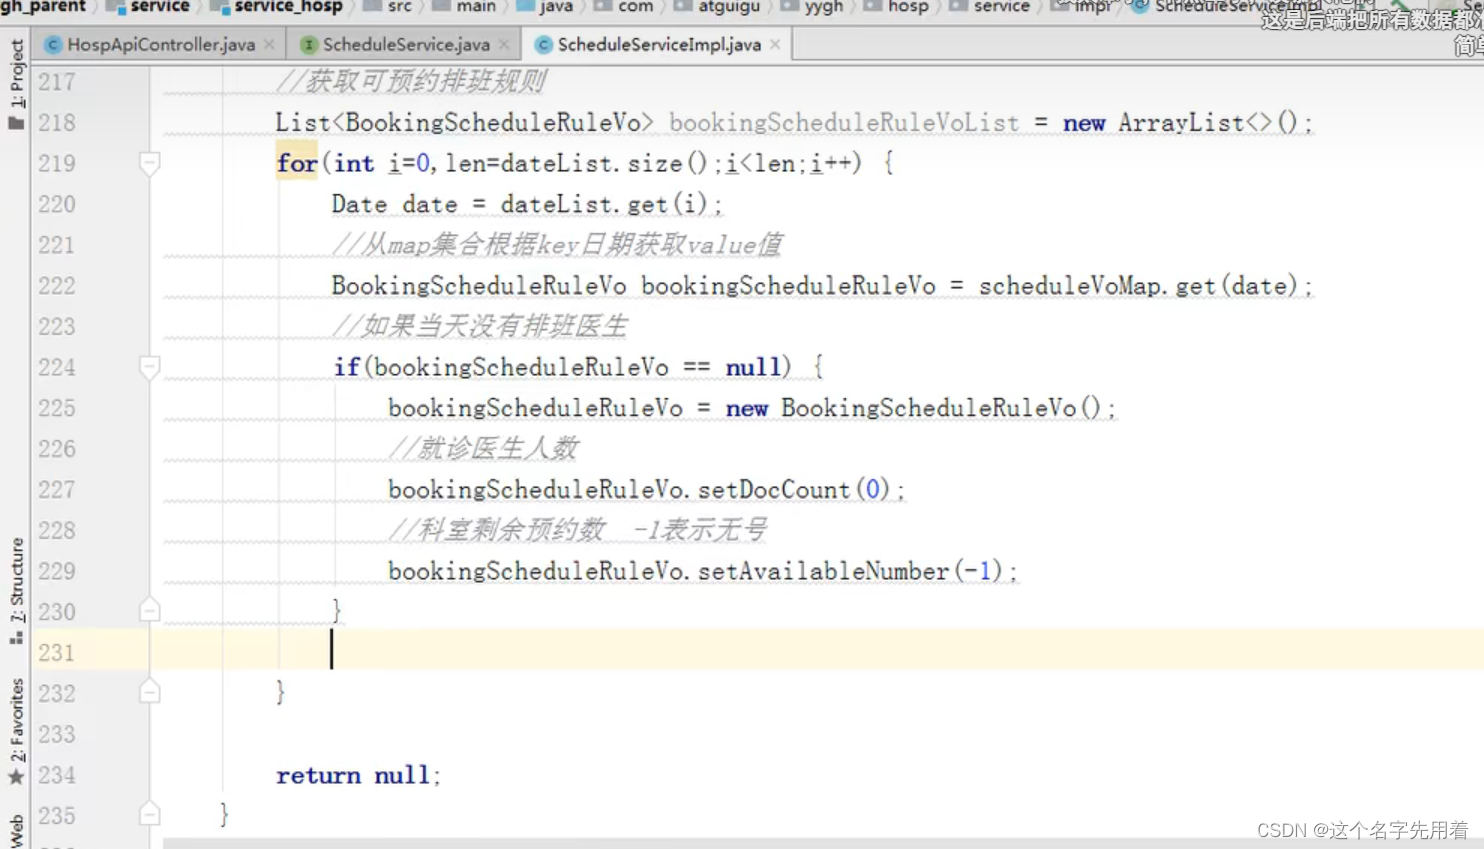Click line number 218 in gutter
Screen dimensions: 1484x849
57,122
